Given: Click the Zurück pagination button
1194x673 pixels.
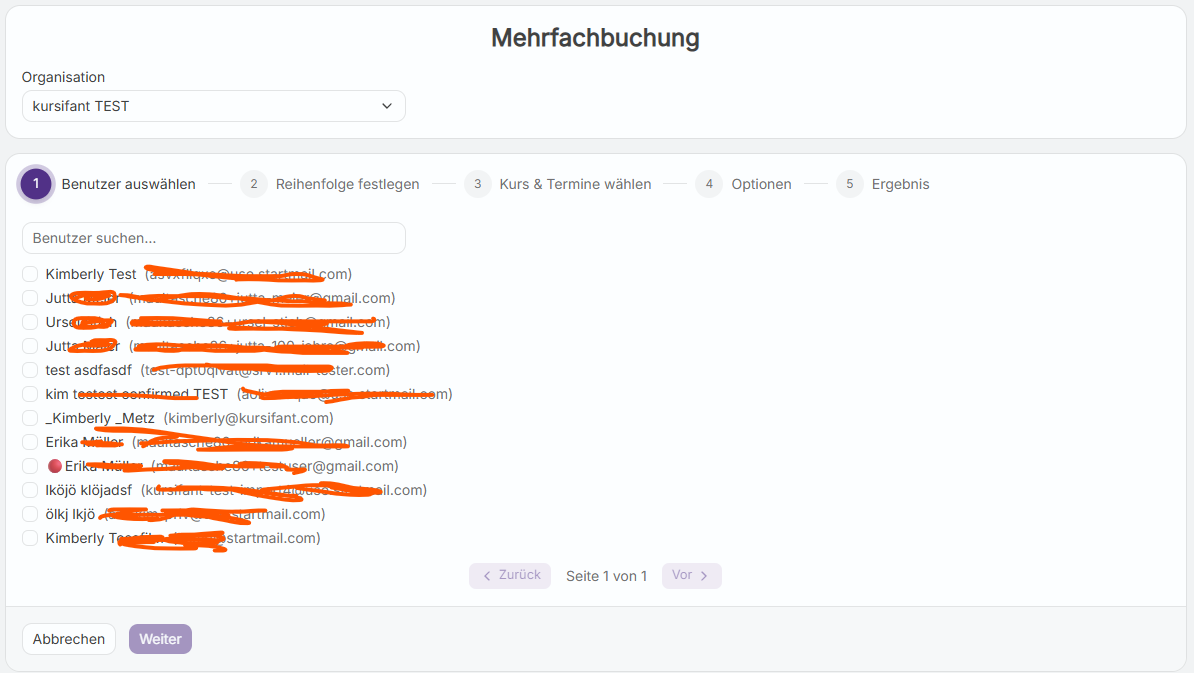Looking at the screenshot, I should tap(510, 575).
